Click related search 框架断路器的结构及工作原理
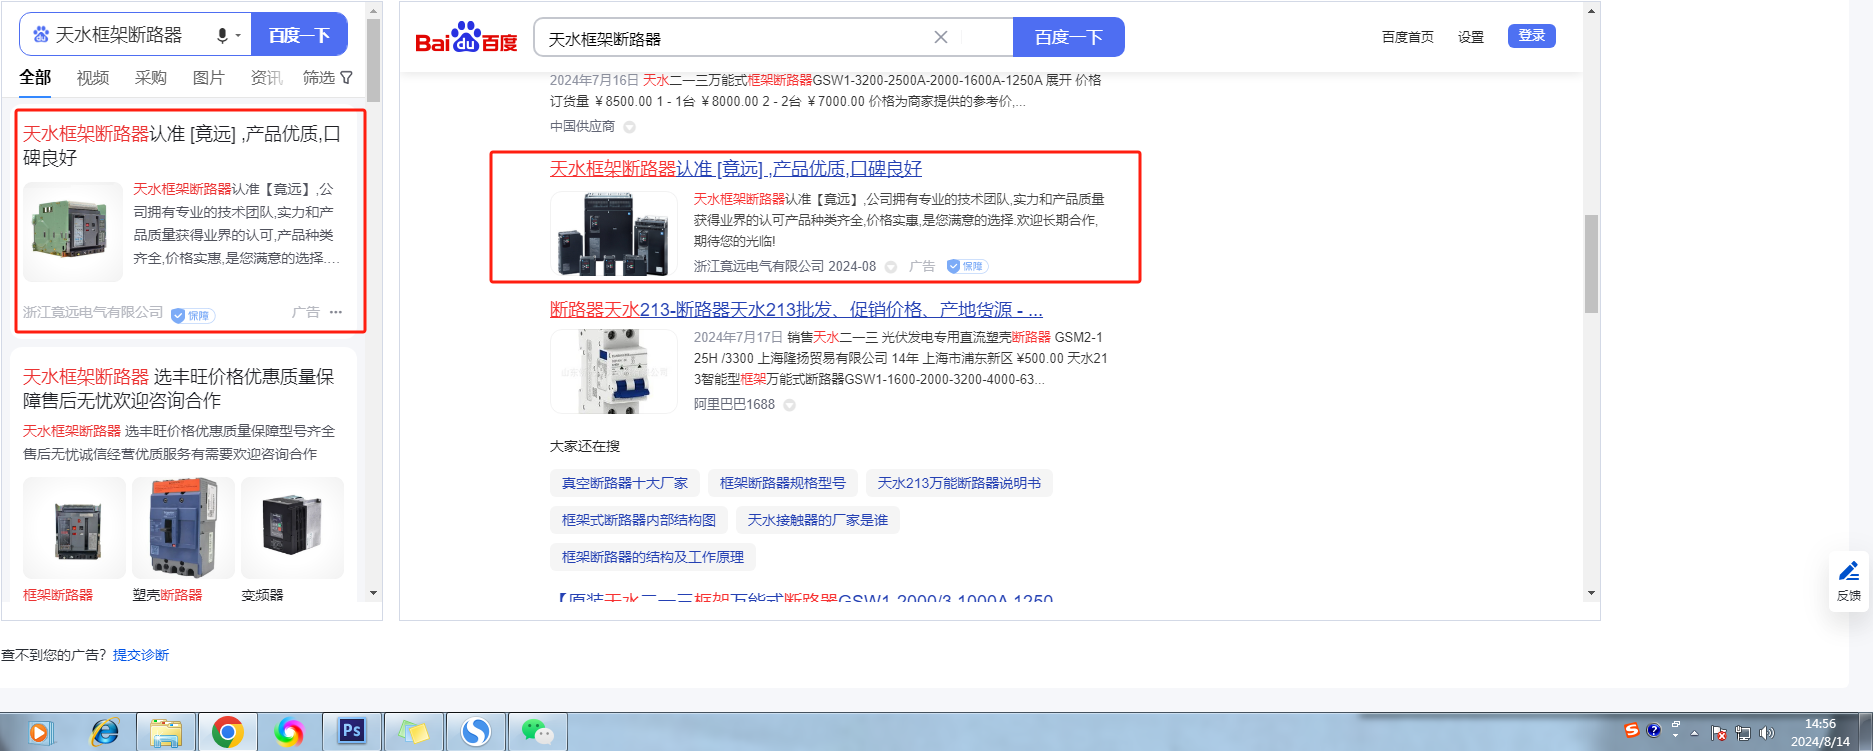 (x=653, y=557)
